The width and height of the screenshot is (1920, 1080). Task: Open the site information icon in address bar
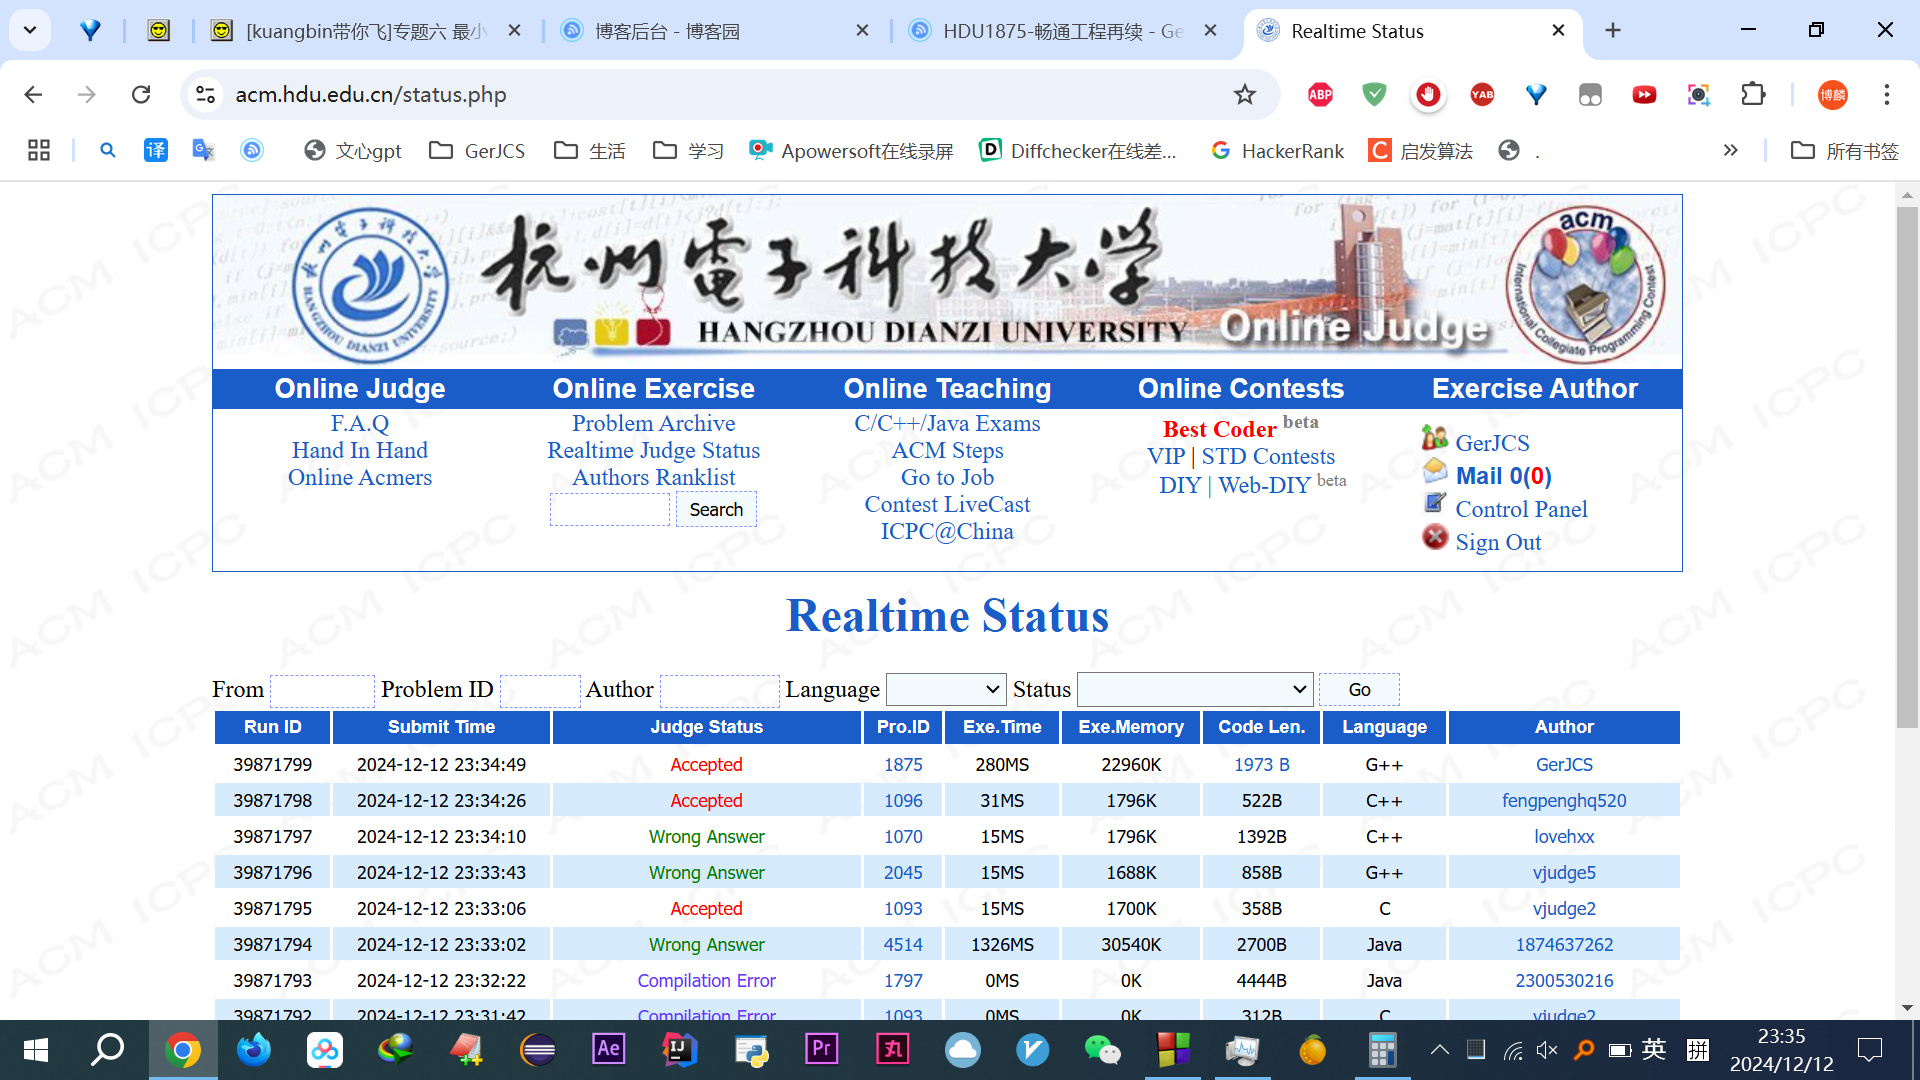205,94
